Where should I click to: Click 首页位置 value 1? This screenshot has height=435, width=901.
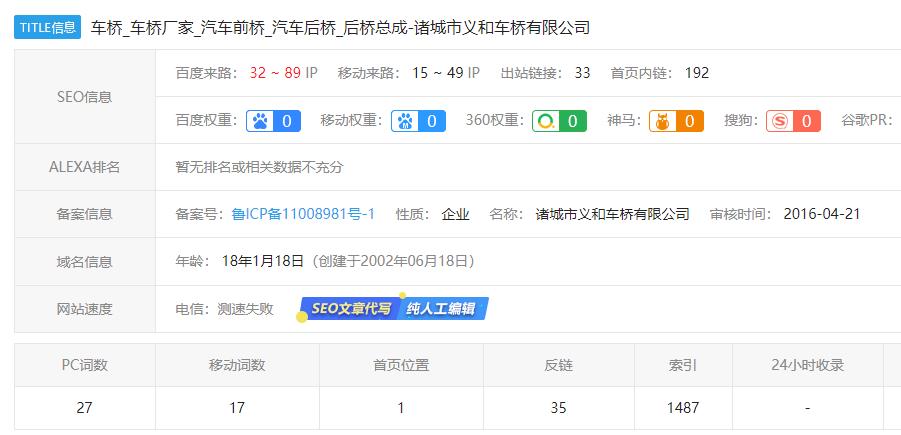click(x=401, y=408)
